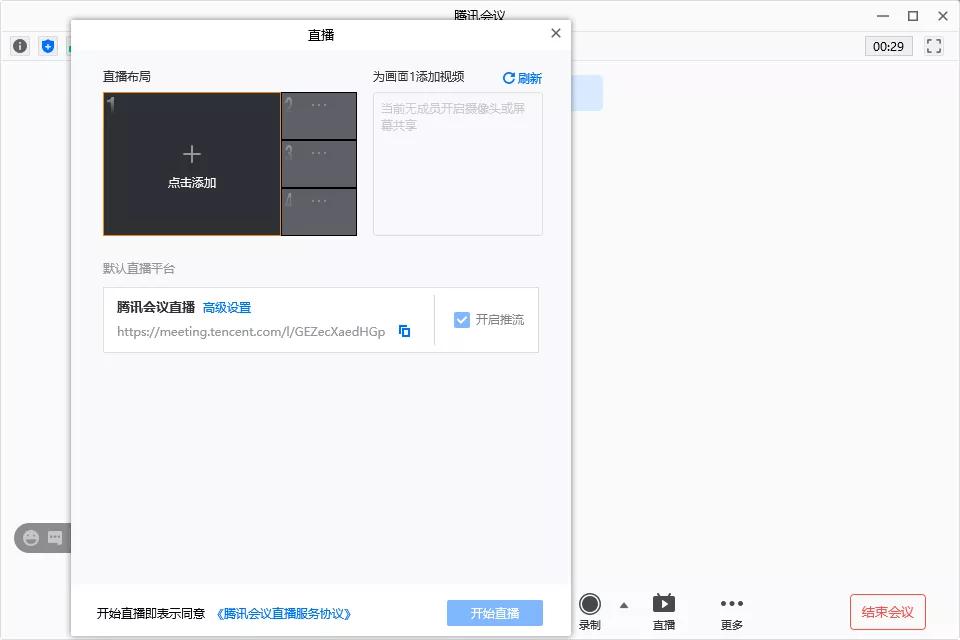960x640 pixels.
Task: Select the meeting.tencent.com stream URL
Action: [252, 333]
